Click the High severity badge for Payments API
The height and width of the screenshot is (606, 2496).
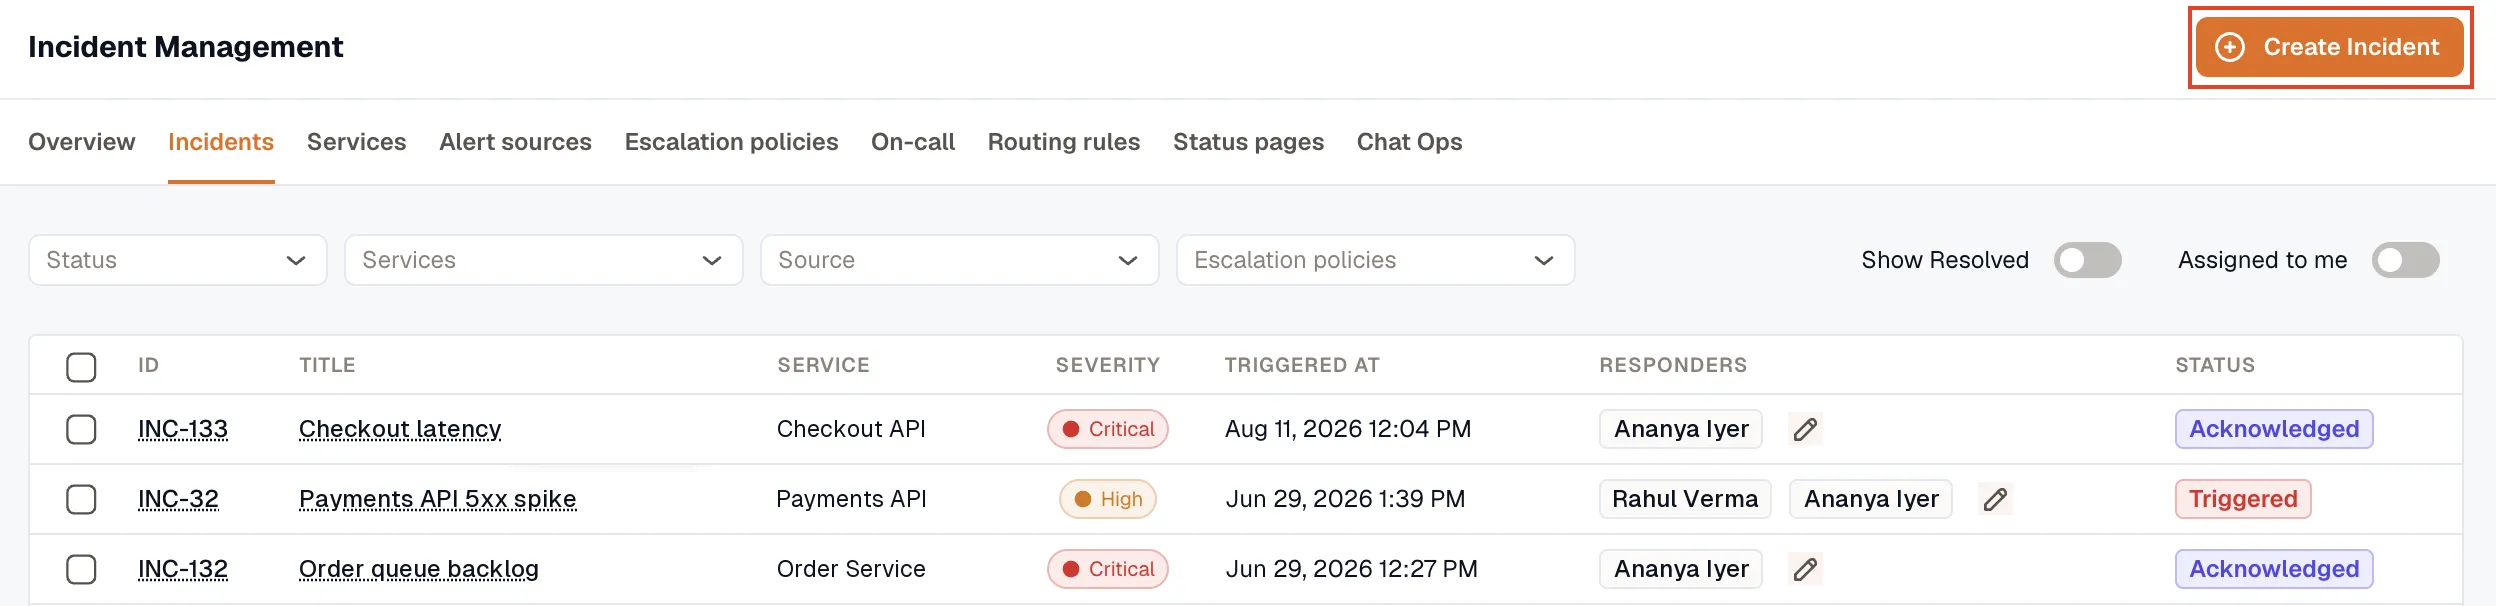pyautogui.click(x=1108, y=499)
